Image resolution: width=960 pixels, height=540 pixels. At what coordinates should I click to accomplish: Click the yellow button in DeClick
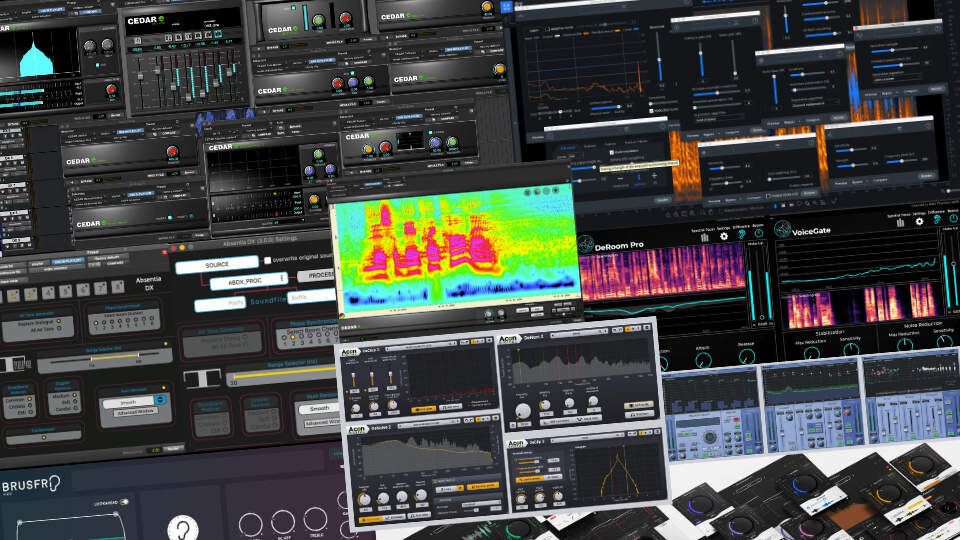pos(424,408)
